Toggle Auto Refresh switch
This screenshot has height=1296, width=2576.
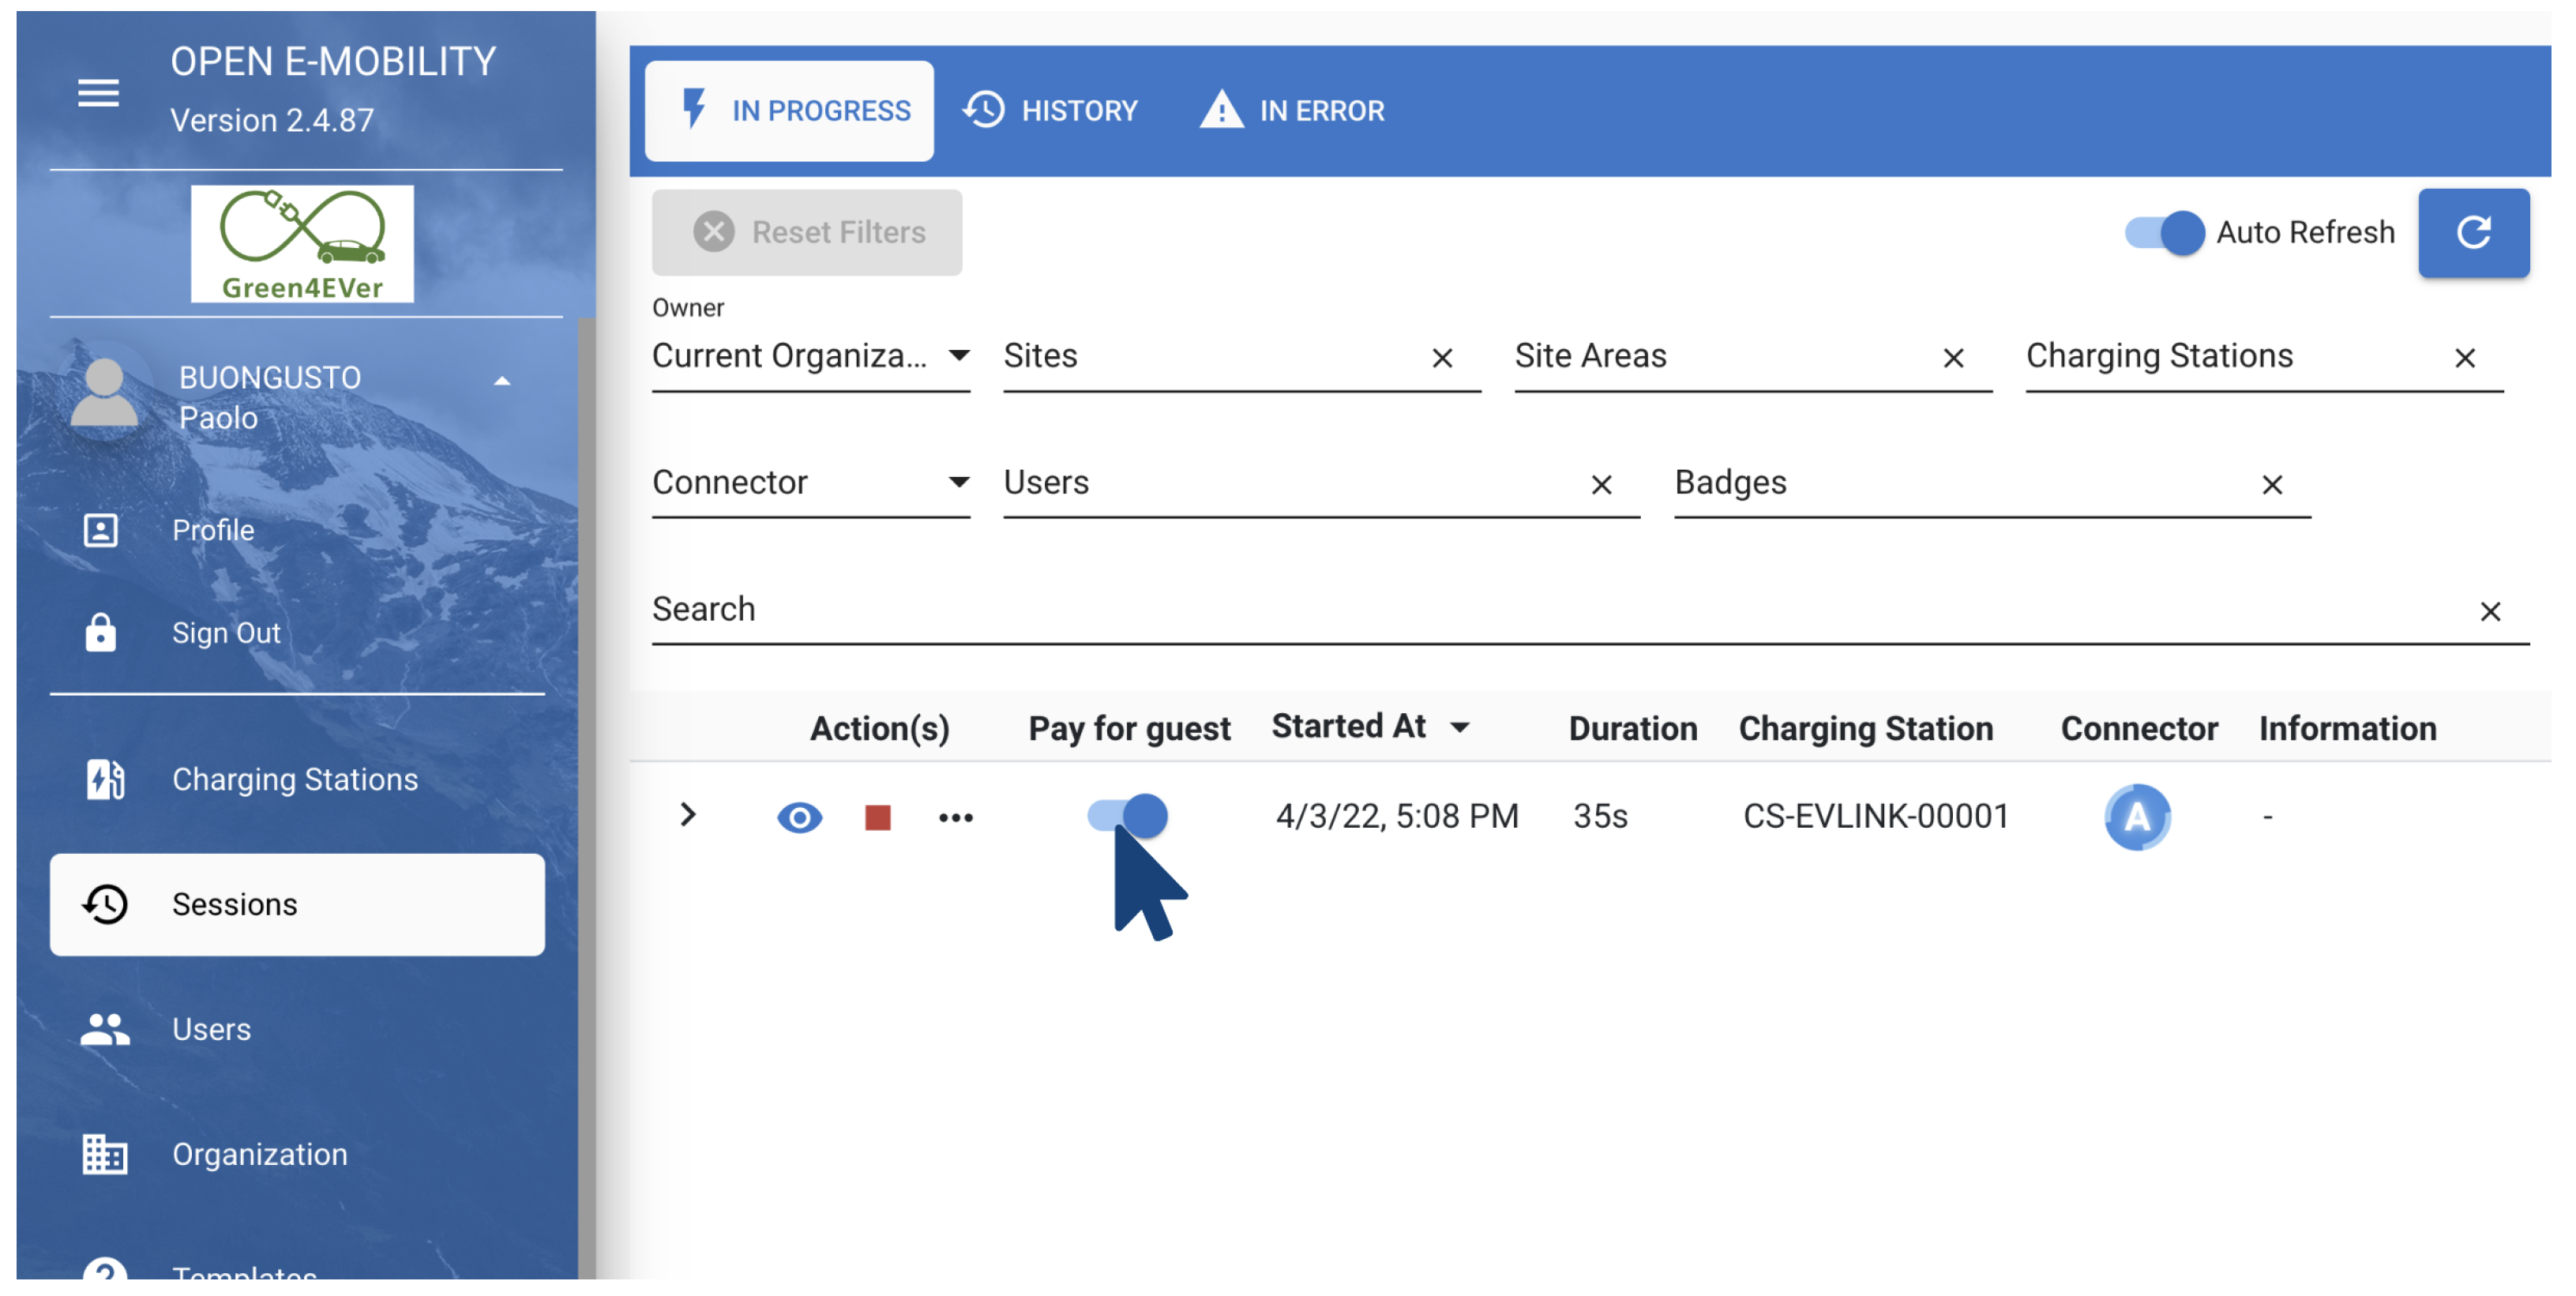2164,233
